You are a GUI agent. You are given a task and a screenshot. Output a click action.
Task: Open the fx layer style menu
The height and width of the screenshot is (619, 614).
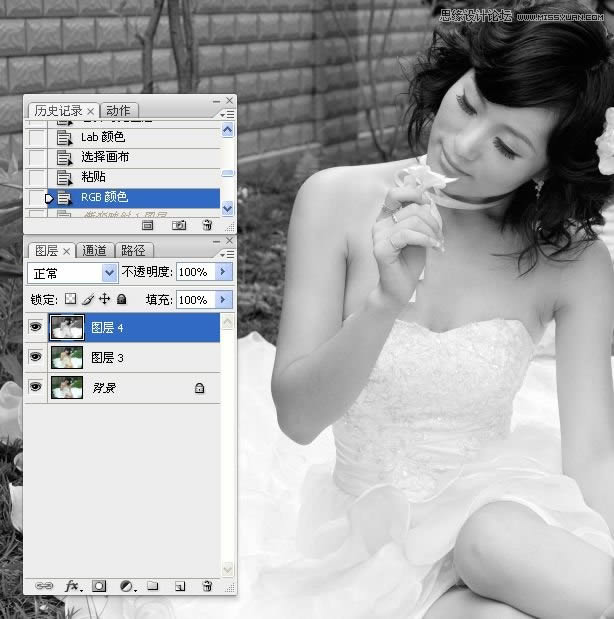pyautogui.click(x=72, y=586)
